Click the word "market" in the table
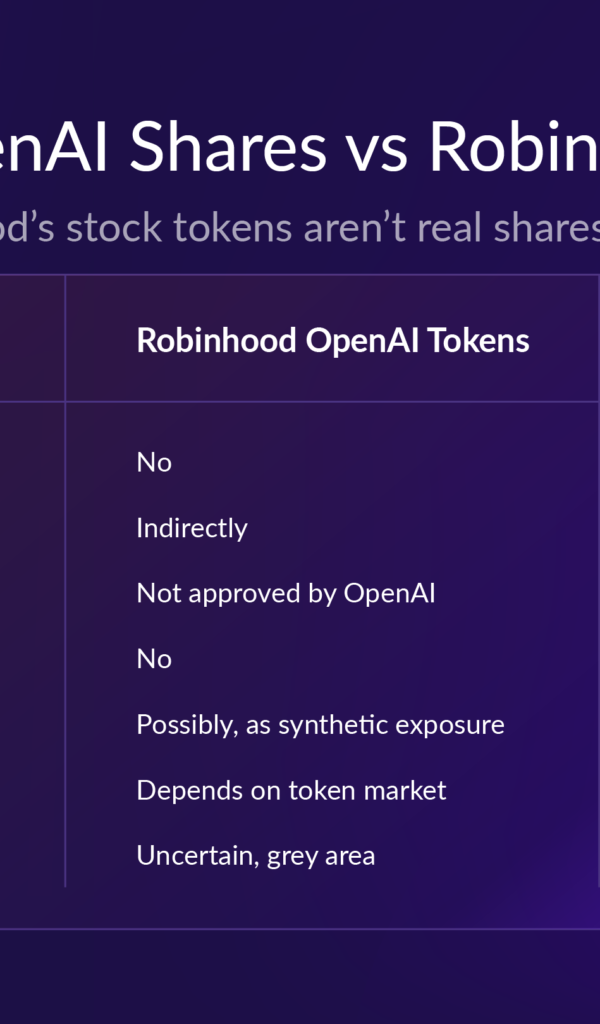600x1024 pixels. [x=405, y=790]
